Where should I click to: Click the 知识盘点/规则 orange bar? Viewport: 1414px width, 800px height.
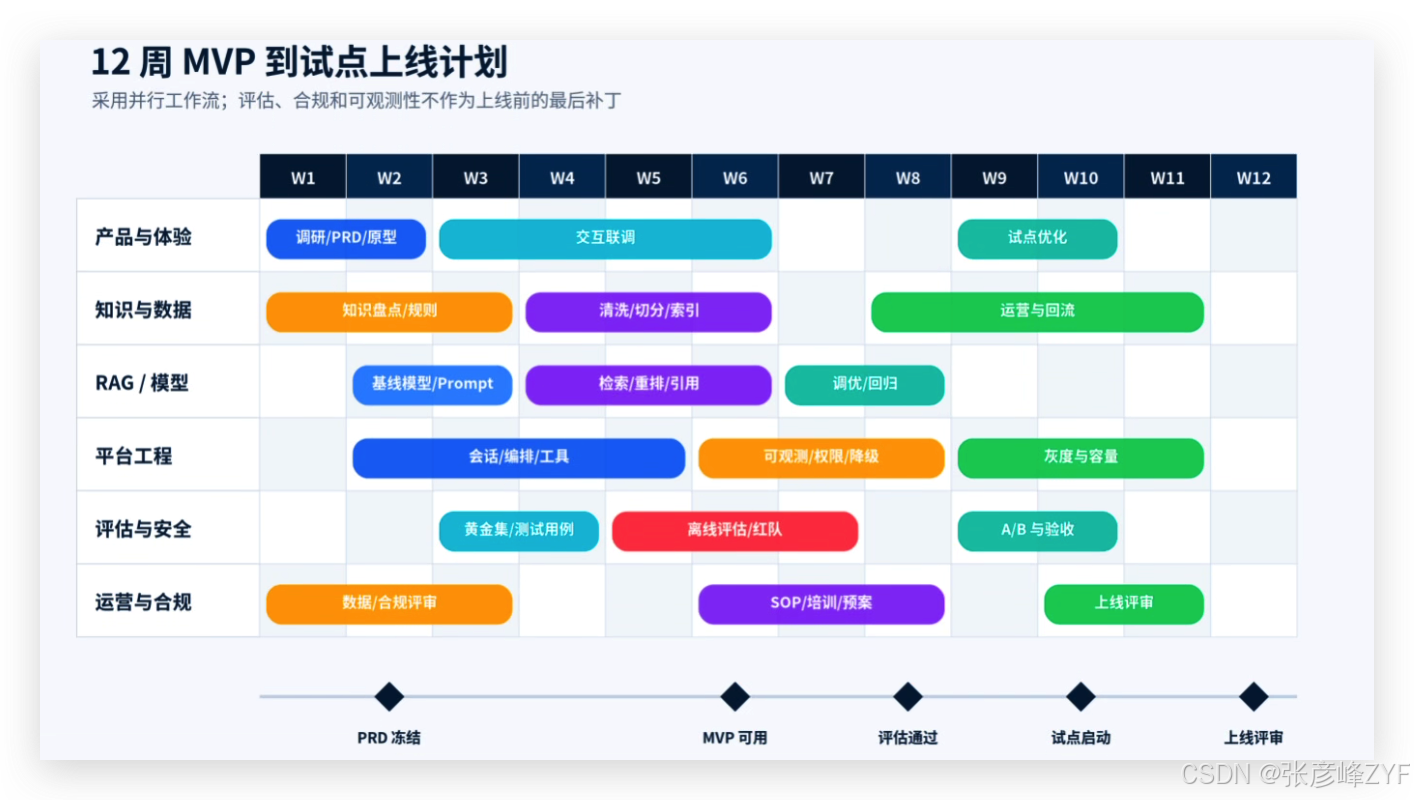coord(389,312)
